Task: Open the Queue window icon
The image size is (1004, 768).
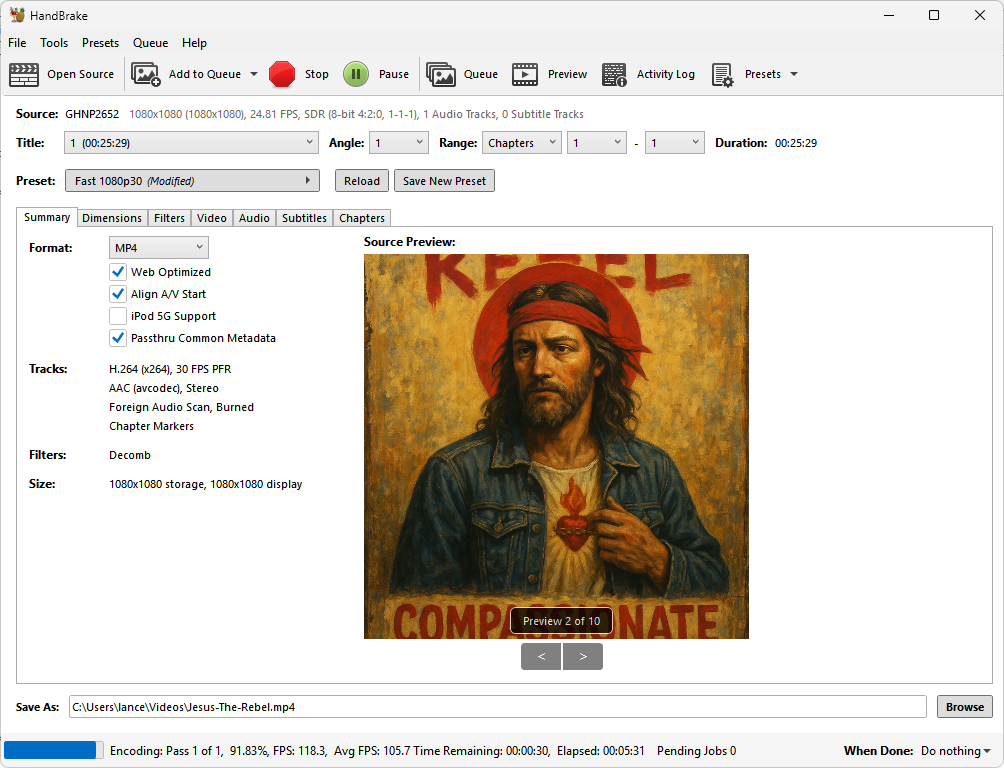Action: pos(441,74)
